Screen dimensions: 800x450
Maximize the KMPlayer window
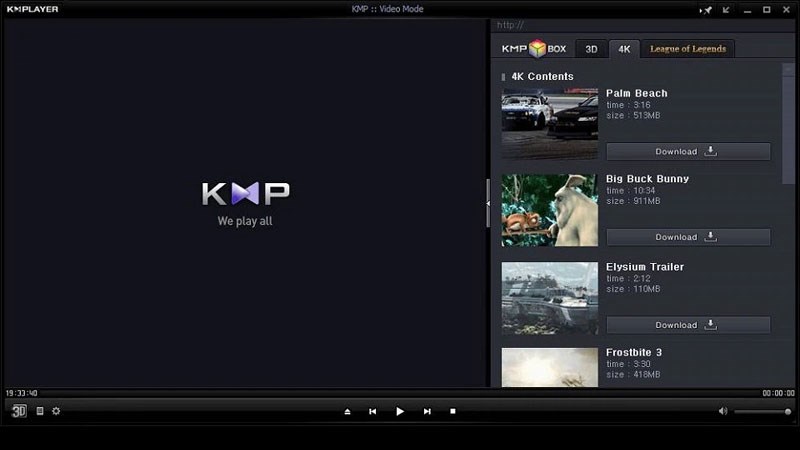pyautogui.click(x=767, y=10)
